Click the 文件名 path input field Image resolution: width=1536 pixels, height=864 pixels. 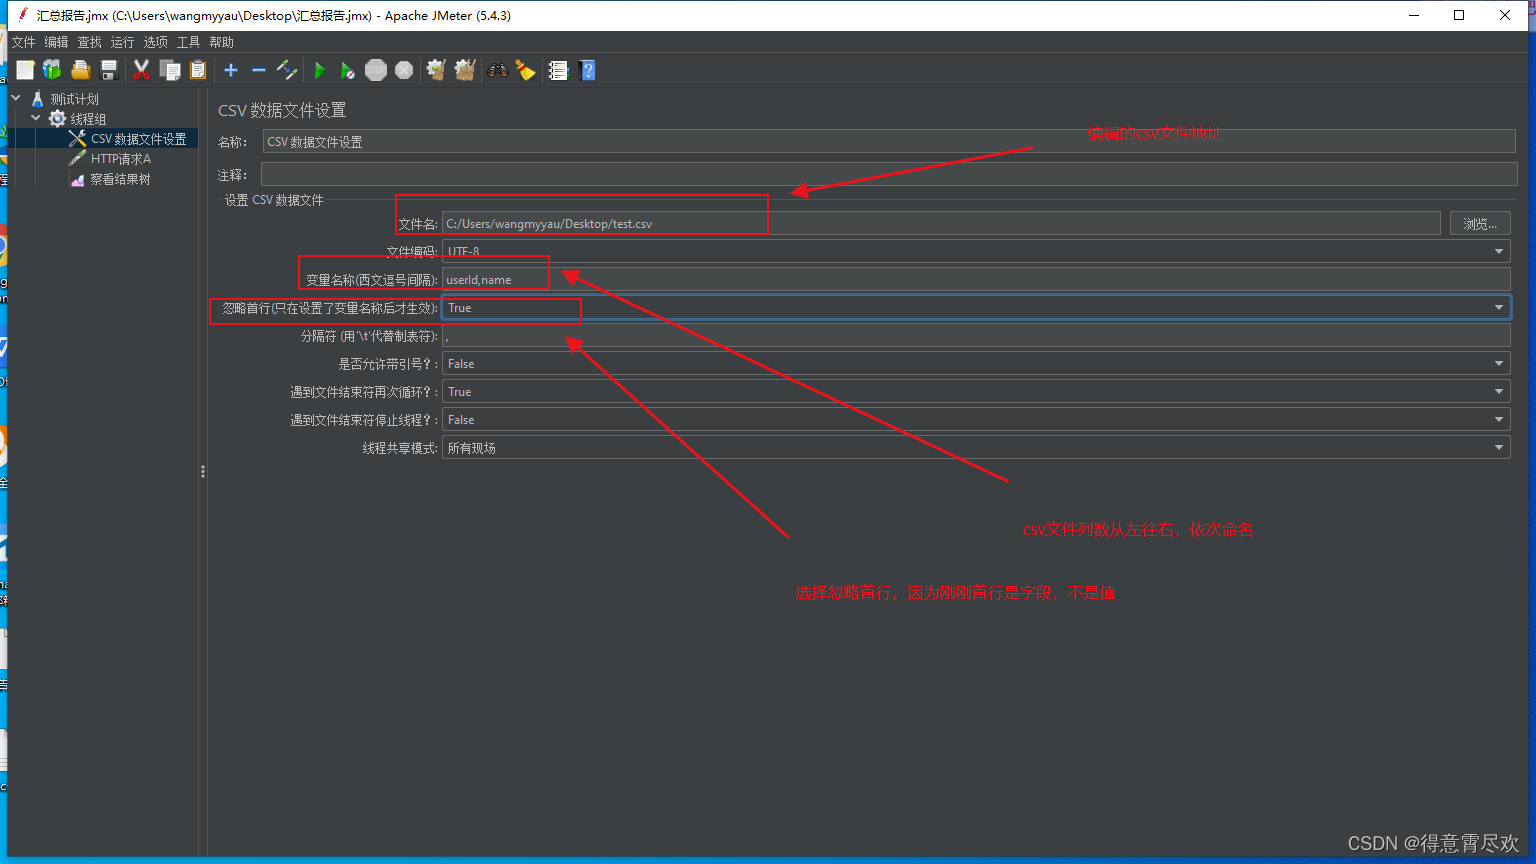[x=941, y=223]
